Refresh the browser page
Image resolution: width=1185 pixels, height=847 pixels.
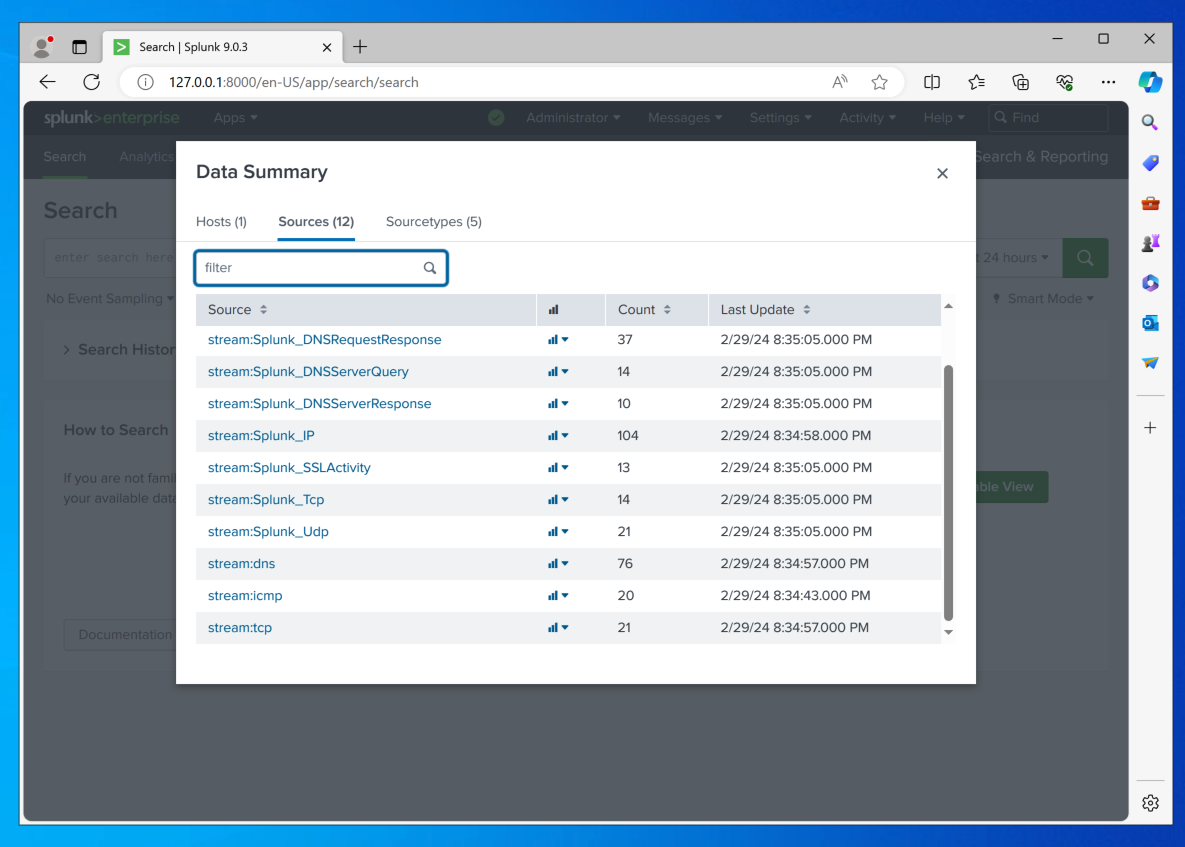[x=91, y=82]
